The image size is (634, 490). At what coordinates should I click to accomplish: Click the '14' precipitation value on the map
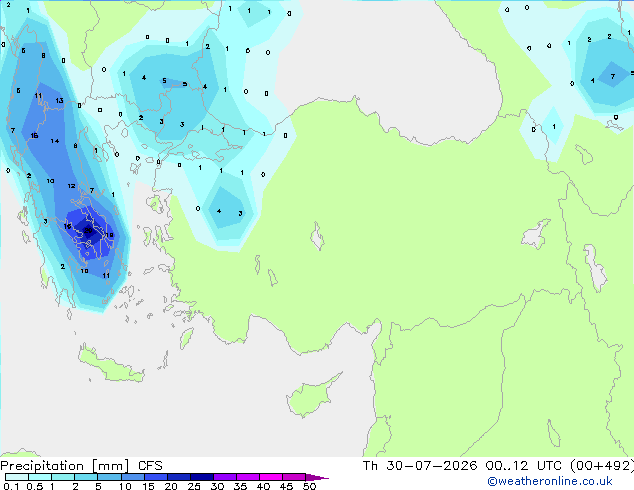(x=55, y=141)
